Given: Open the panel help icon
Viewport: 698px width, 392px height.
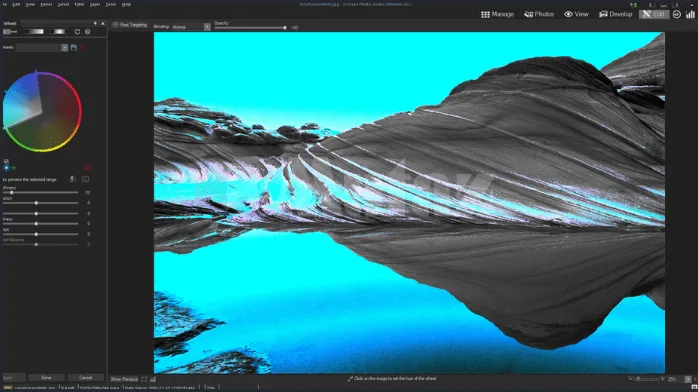Looking at the screenshot, I should [x=88, y=32].
